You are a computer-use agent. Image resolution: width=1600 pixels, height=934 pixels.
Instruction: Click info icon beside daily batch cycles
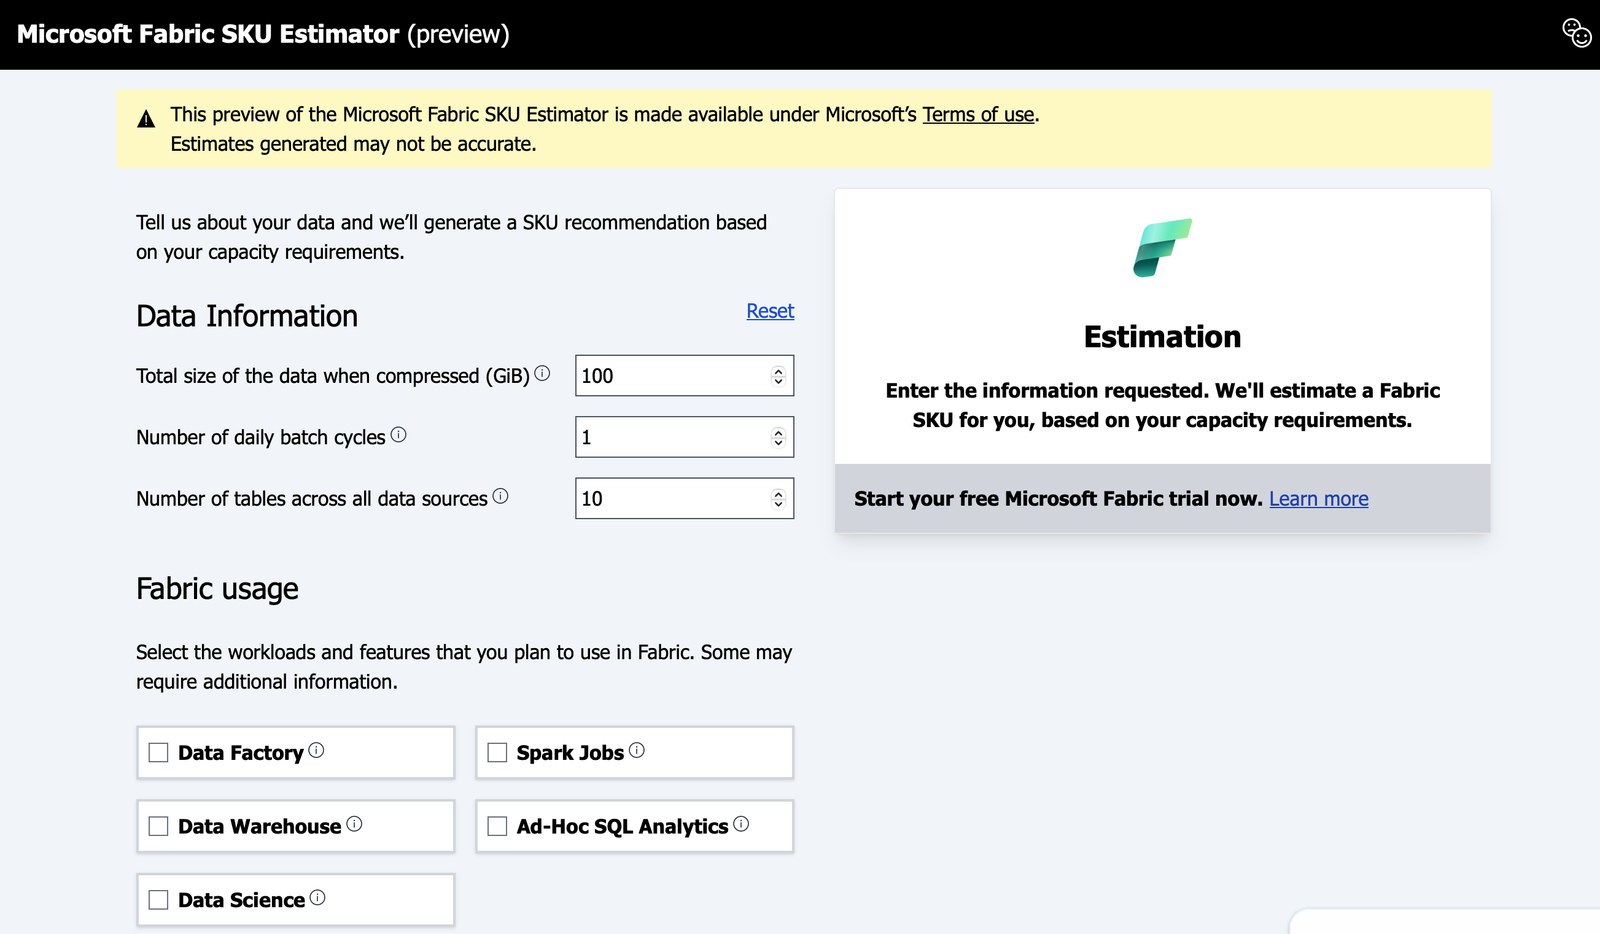tap(398, 435)
